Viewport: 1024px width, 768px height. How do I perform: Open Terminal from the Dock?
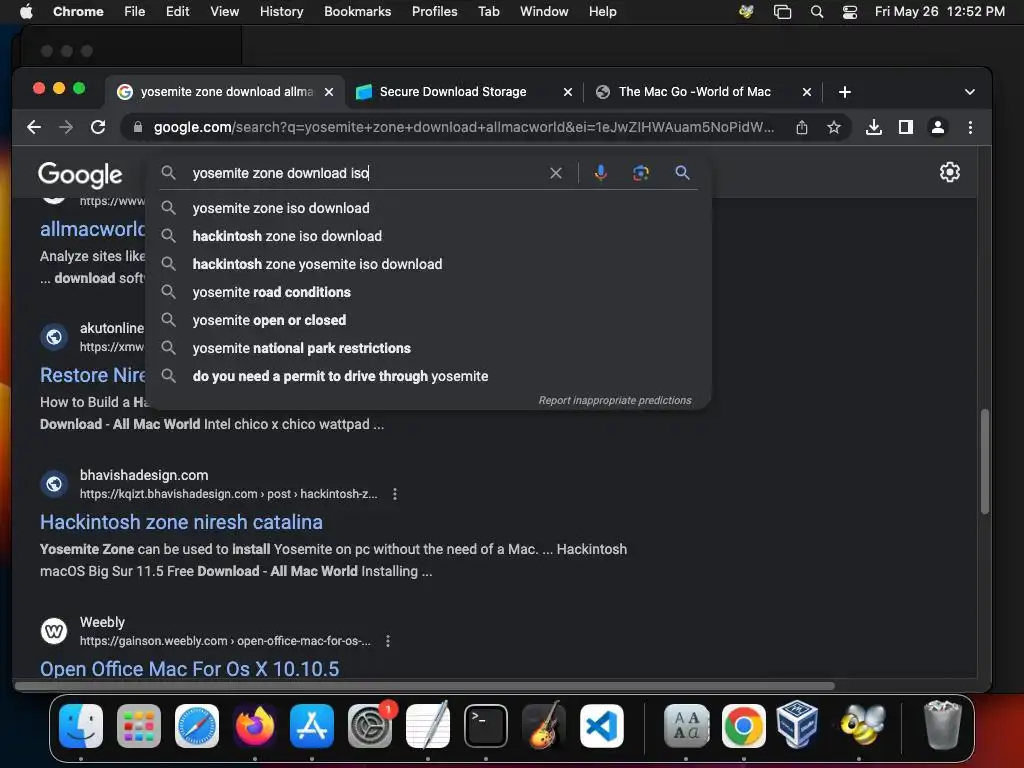click(486, 726)
